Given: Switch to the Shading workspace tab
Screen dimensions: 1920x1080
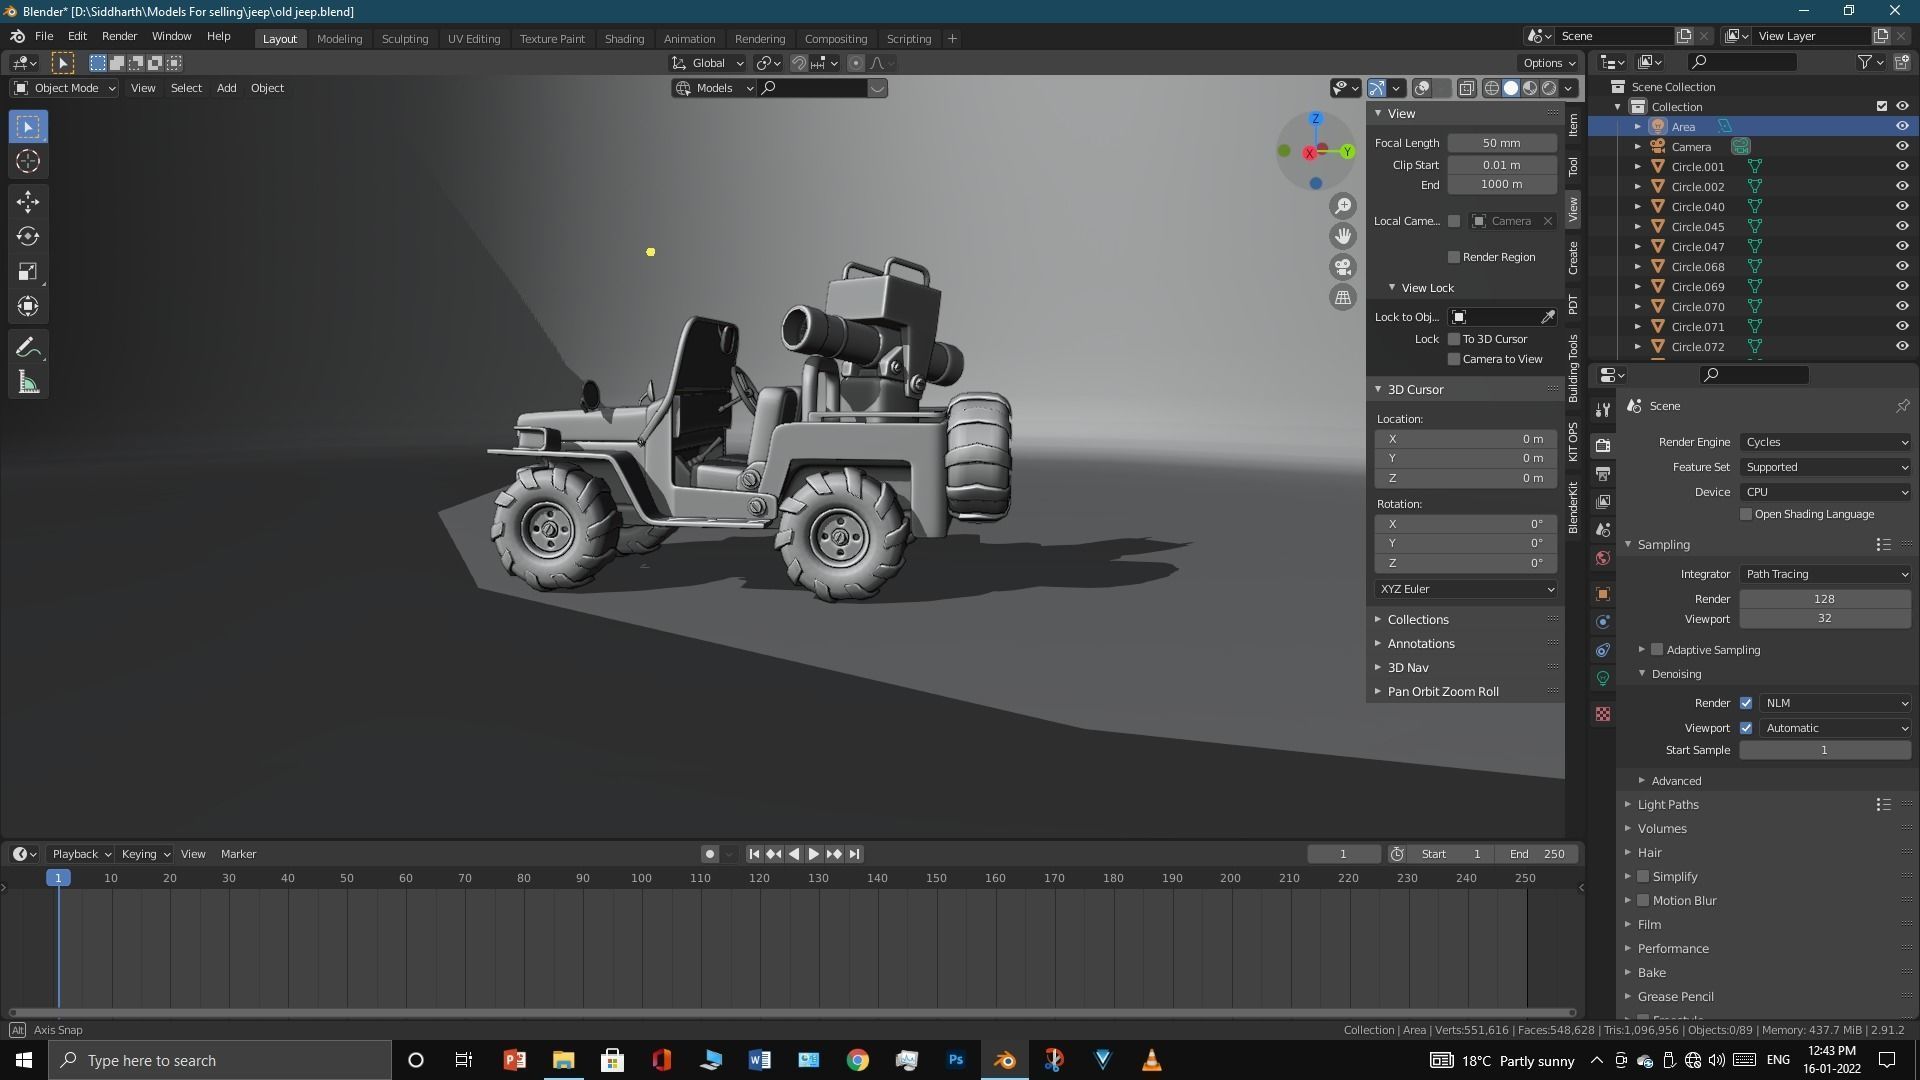Looking at the screenshot, I should 624,39.
